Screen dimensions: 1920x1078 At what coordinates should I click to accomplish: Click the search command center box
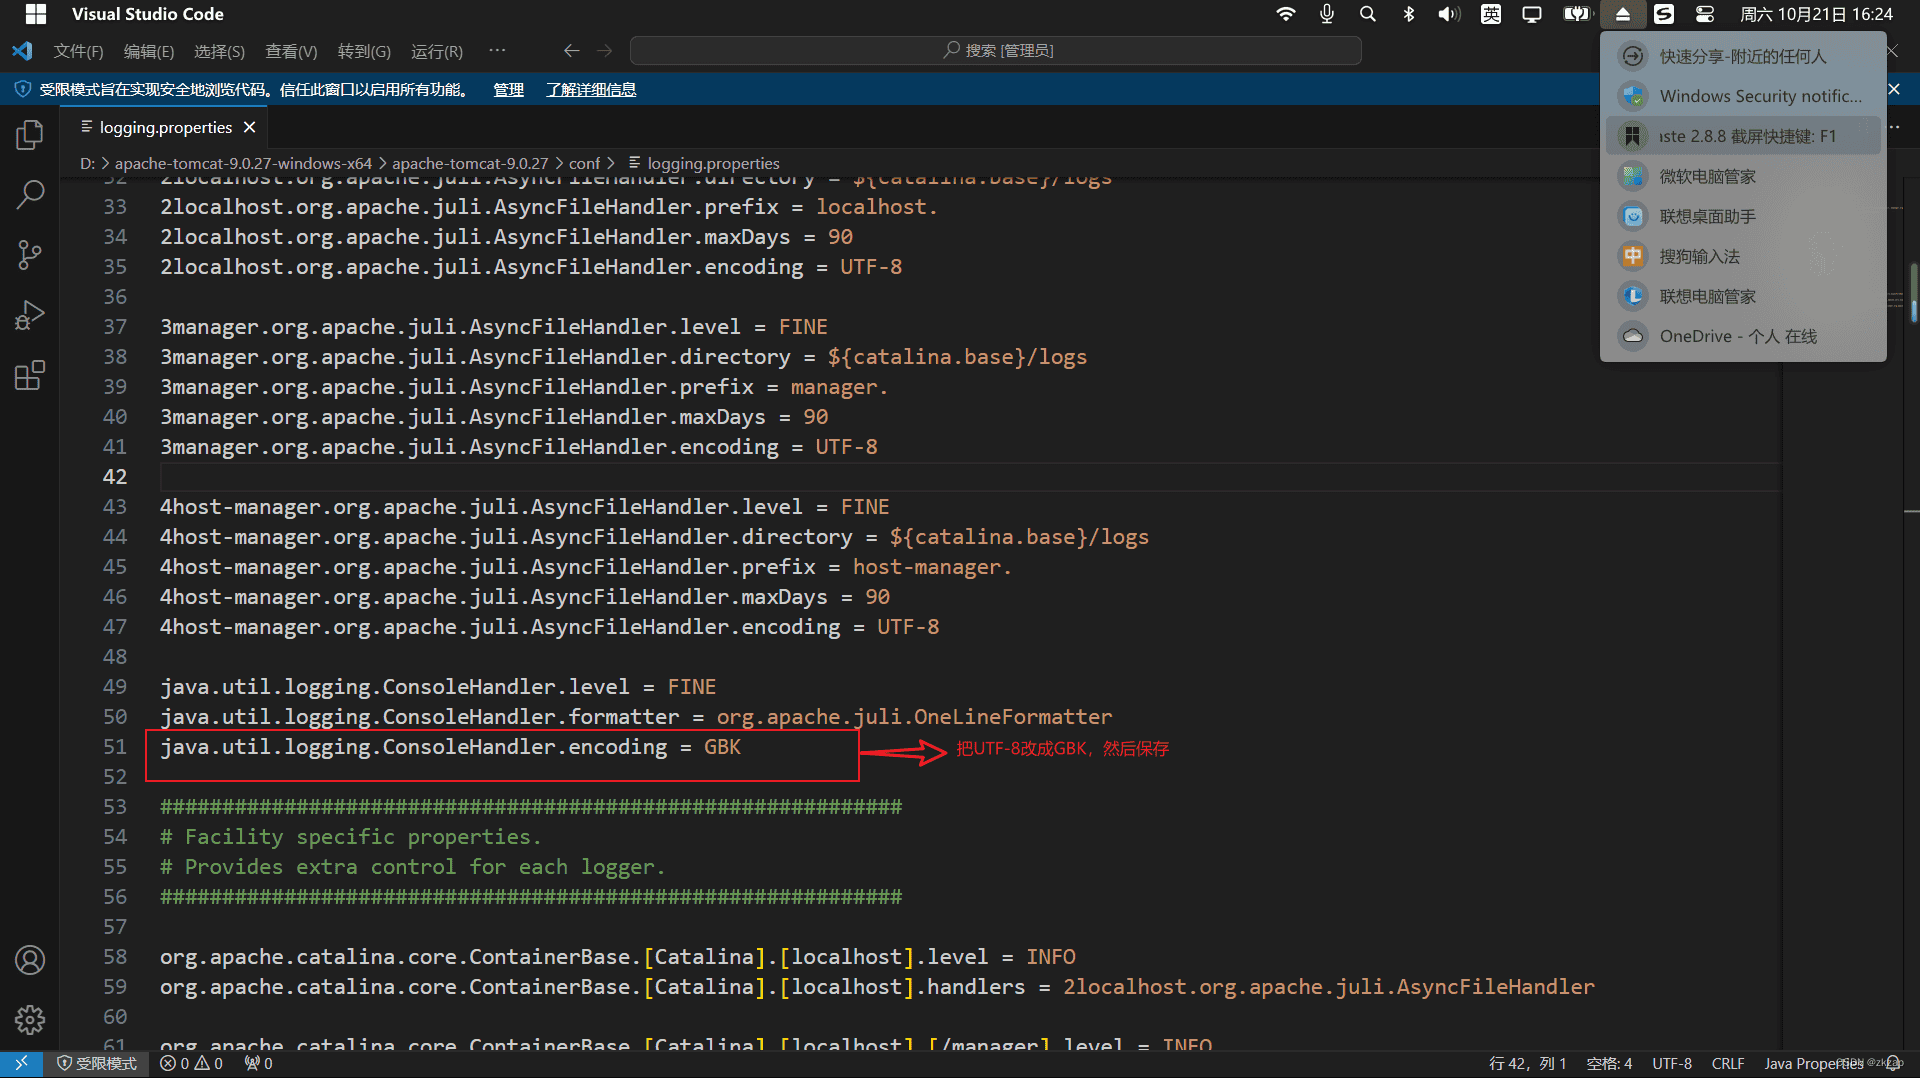click(x=996, y=51)
